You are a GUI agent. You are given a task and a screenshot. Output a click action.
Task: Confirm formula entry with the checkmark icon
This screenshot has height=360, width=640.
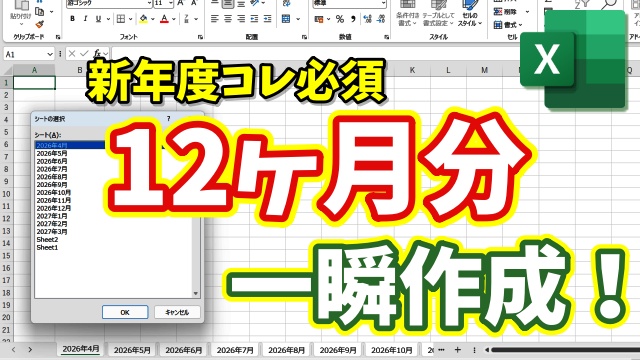tap(84, 53)
